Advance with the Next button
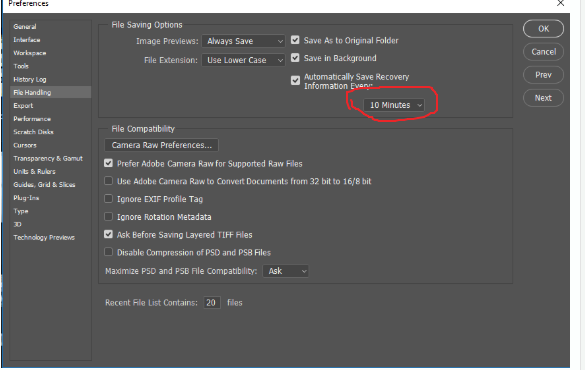 coord(543,98)
